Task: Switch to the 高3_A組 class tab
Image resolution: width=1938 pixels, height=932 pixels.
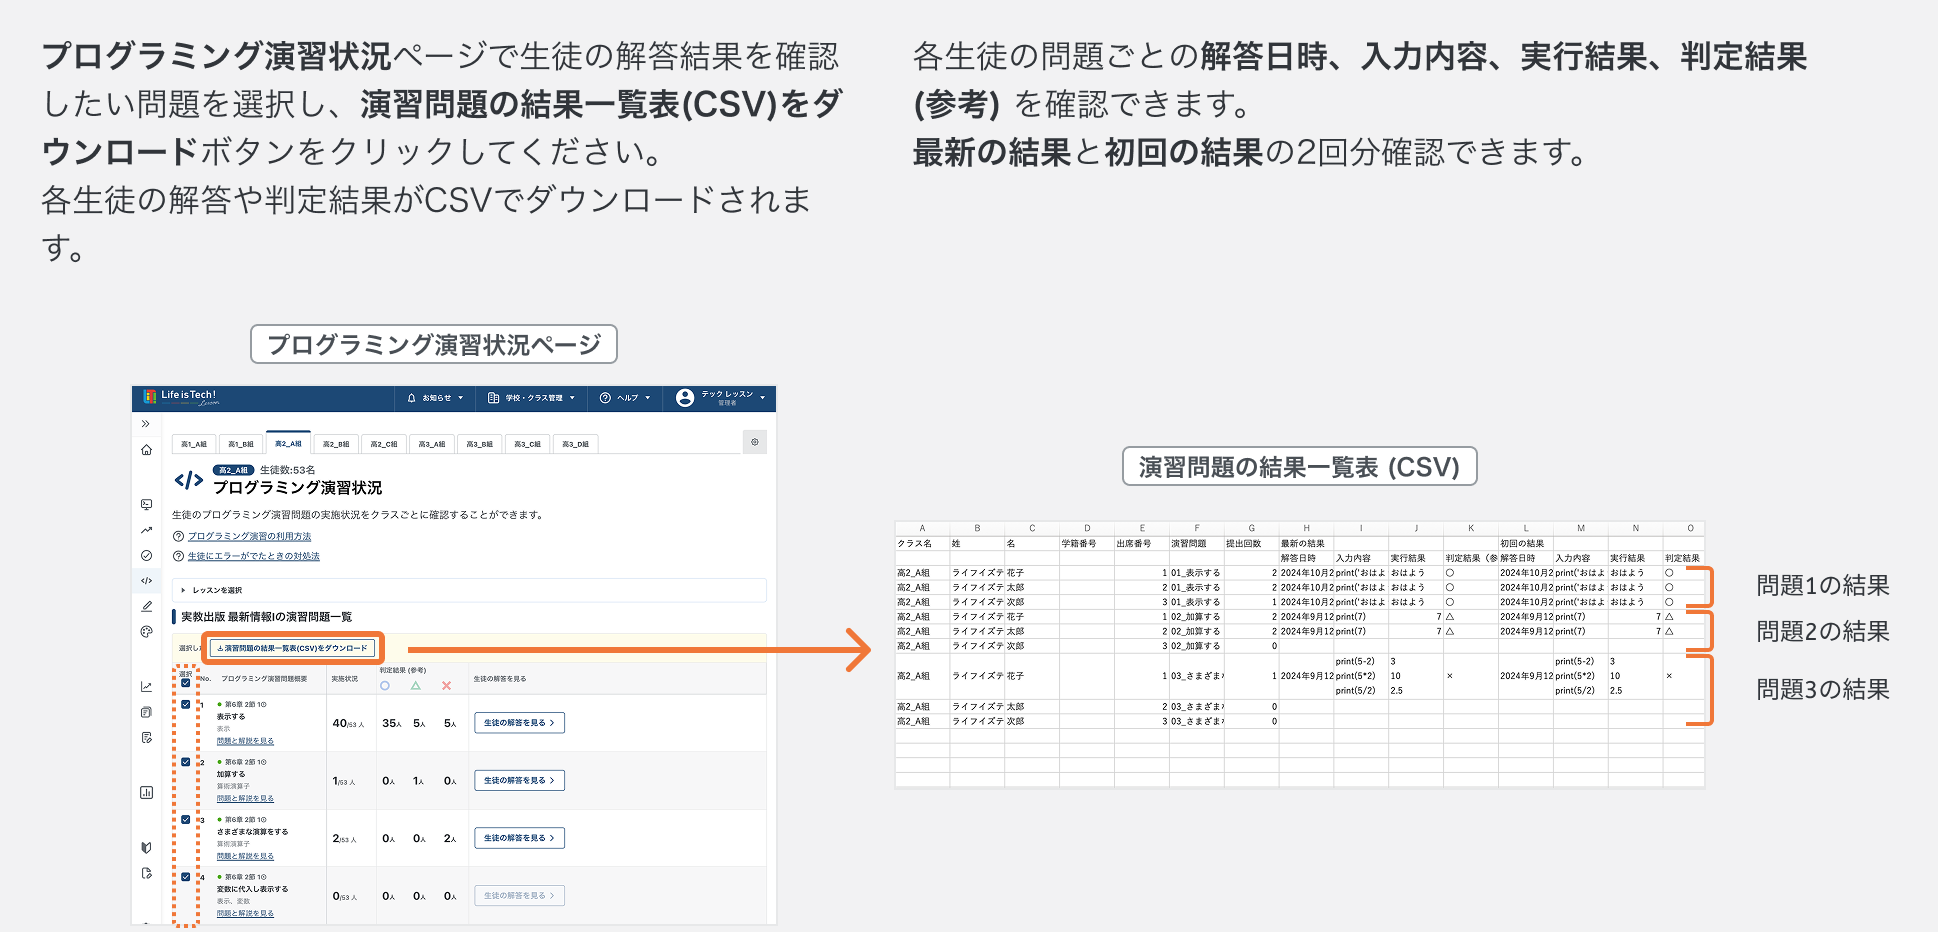Action: [432, 444]
